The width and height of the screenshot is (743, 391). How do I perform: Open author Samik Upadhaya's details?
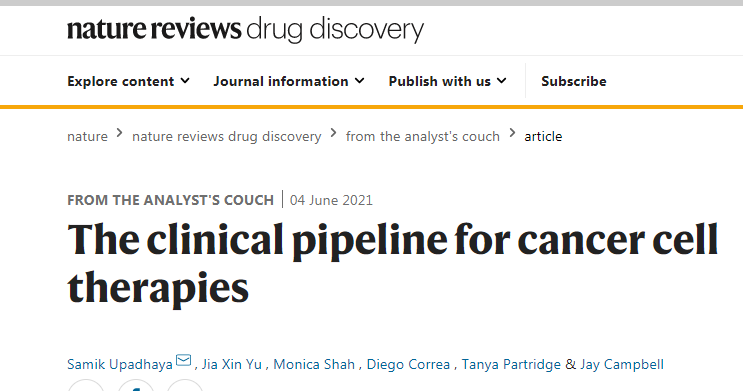[120, 364]
